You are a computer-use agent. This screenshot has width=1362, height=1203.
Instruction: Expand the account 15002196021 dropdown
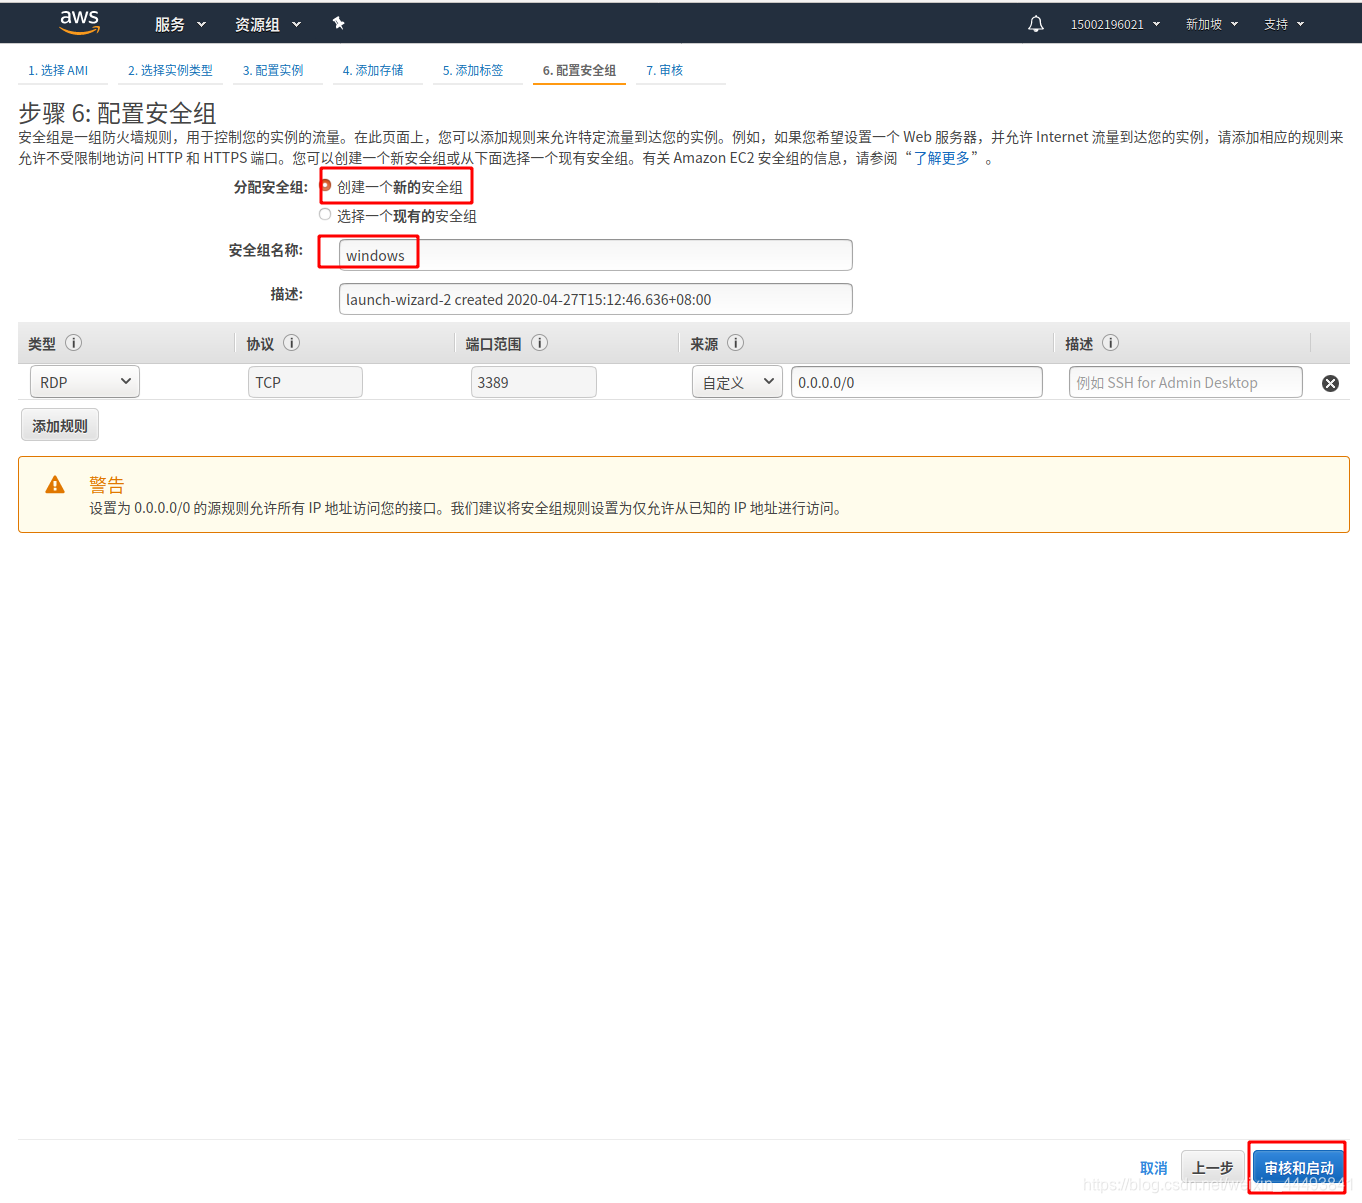tap(1116, 24)
